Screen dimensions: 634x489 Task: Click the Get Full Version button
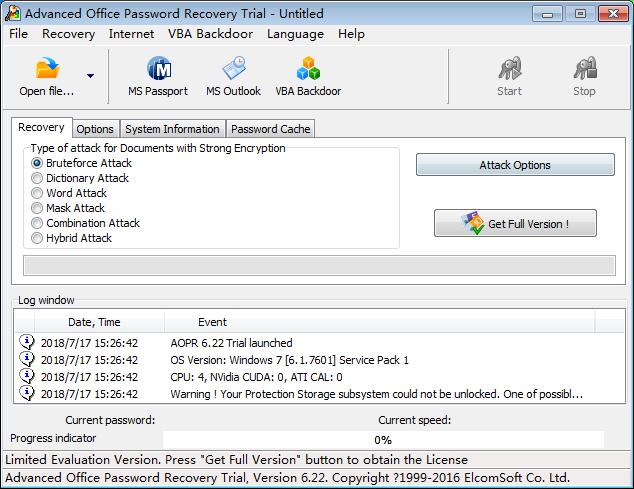coord(515,223)
